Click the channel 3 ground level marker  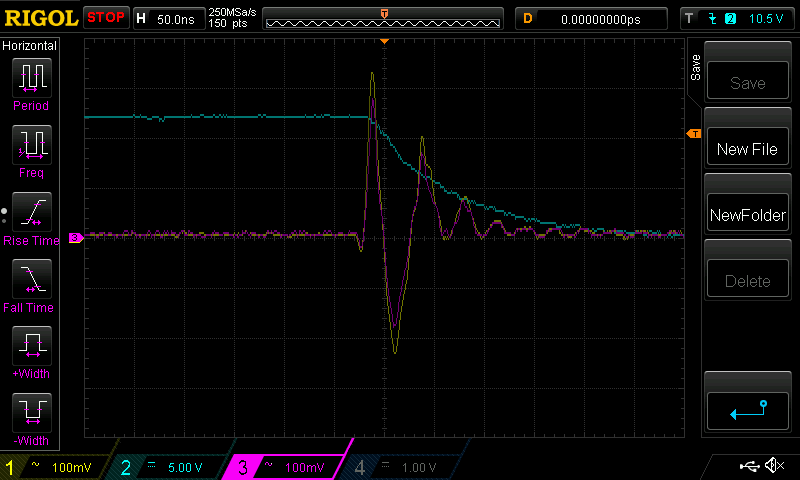[76, 238]
